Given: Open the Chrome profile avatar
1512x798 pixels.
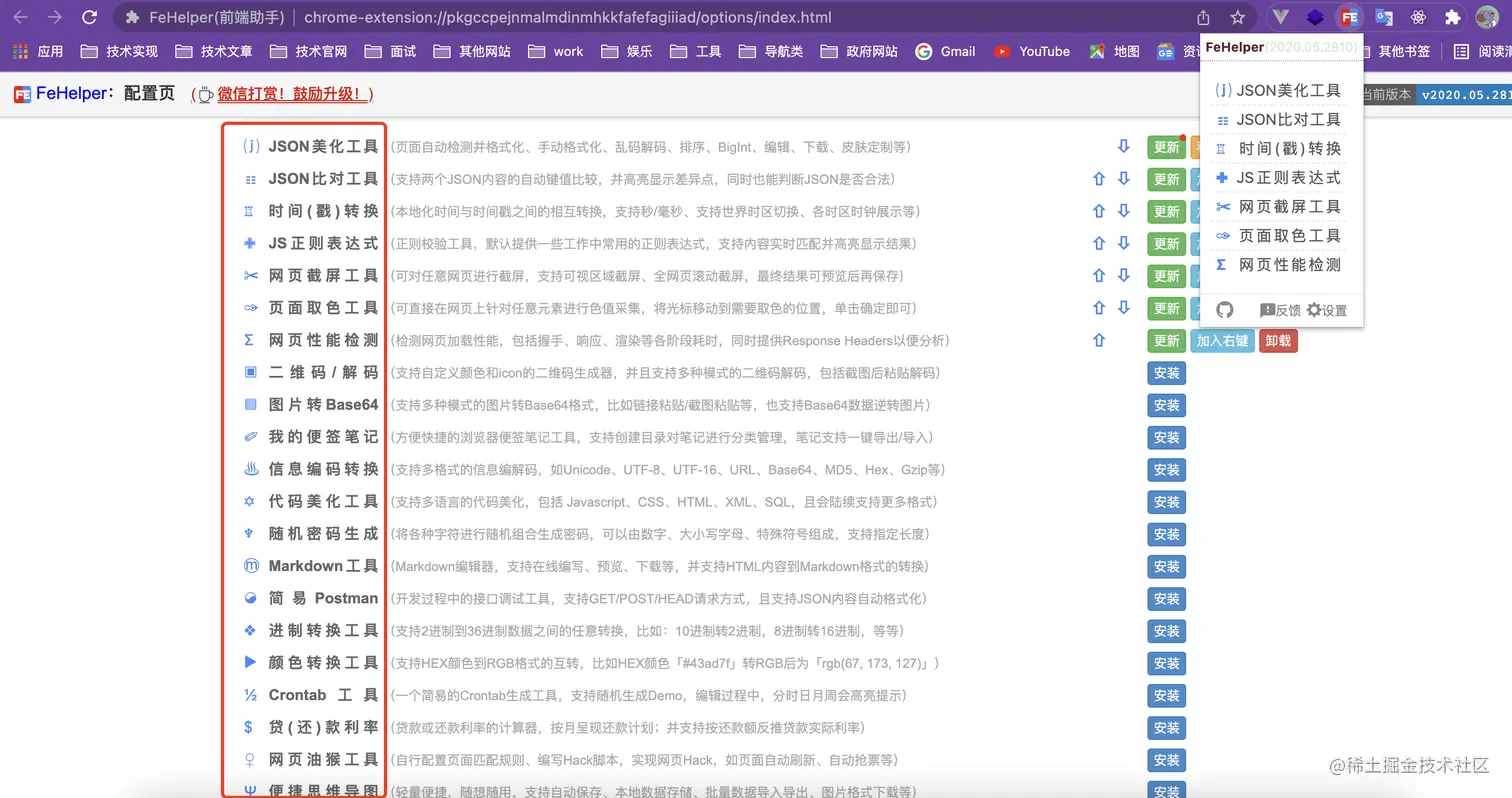Looking at the screenshot, I should [1487, 18].
